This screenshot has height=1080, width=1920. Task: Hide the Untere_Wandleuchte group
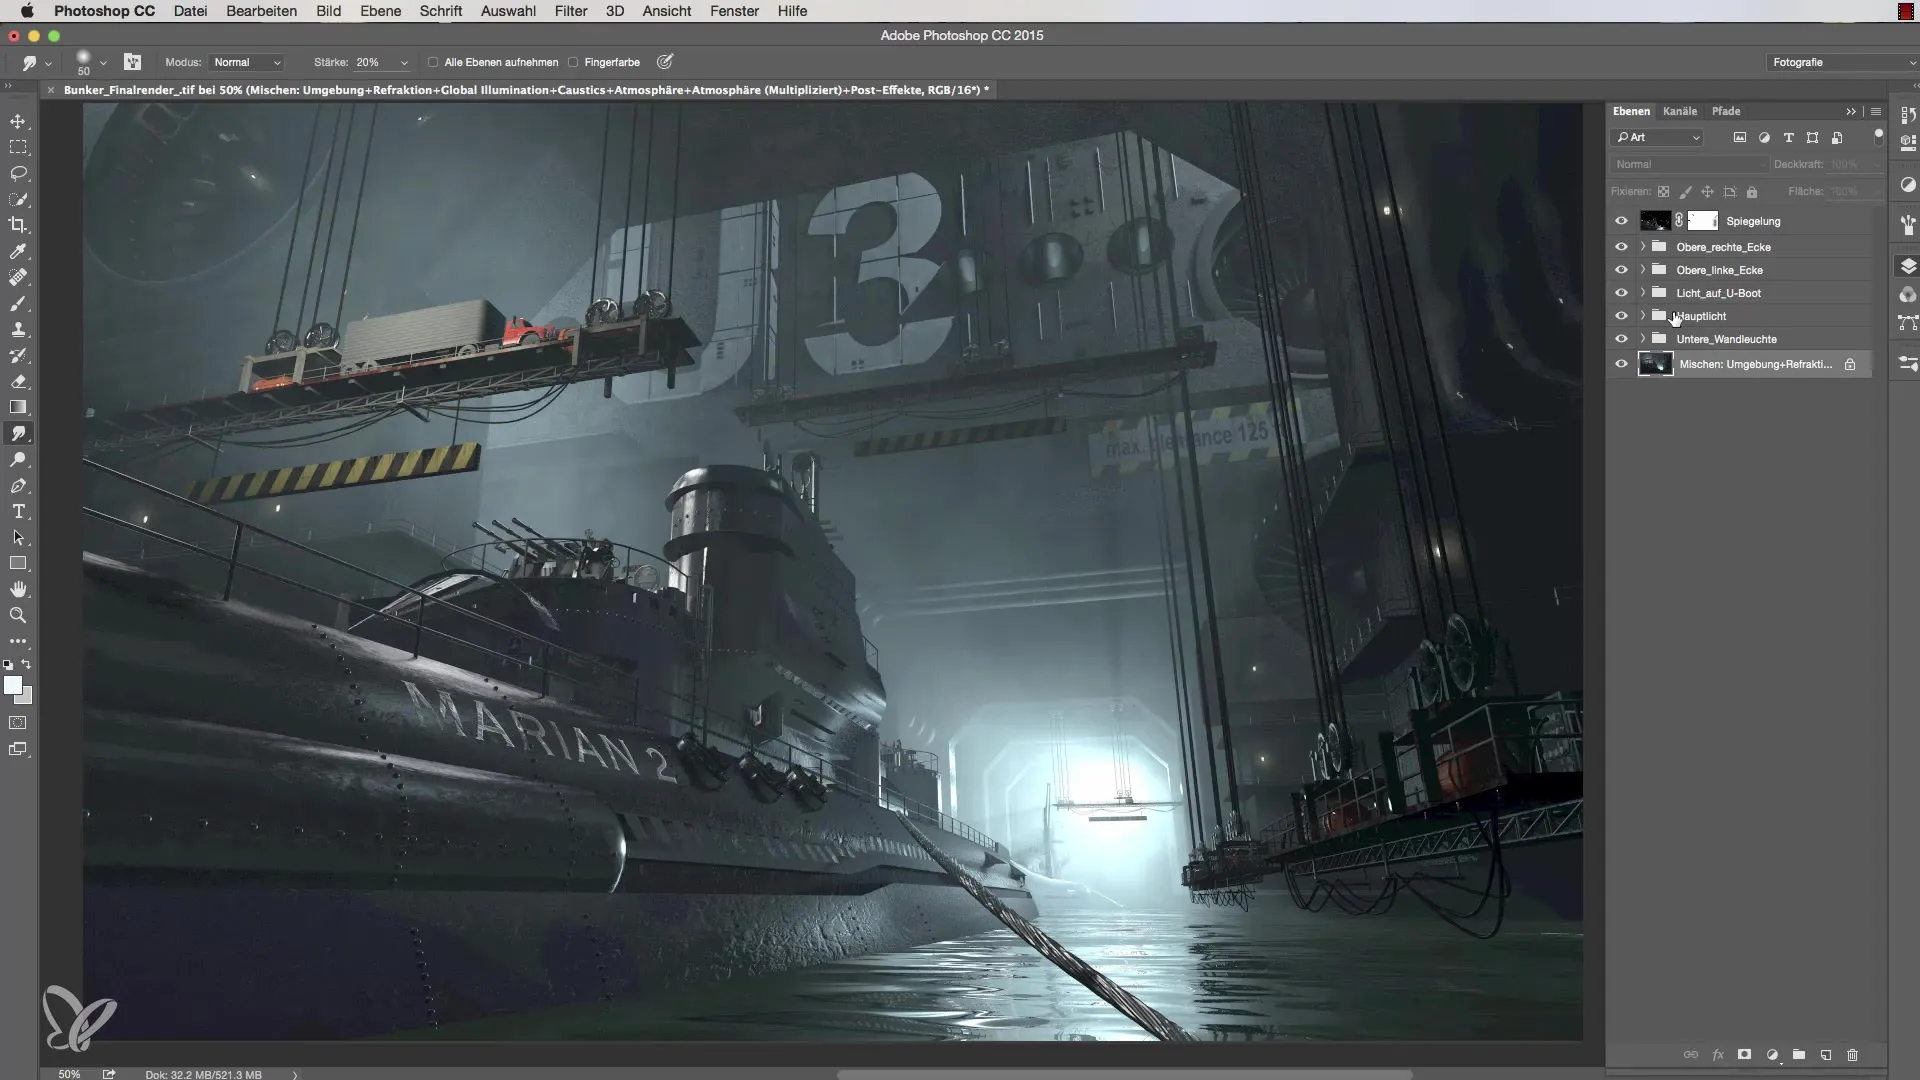point(1621,339)
